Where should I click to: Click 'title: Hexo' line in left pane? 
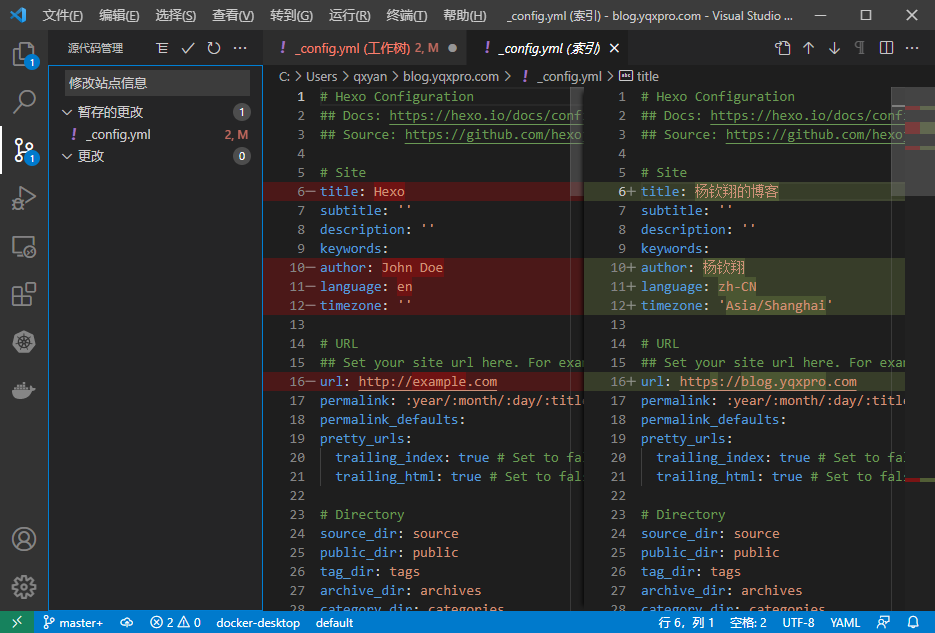click(x=423, y=191)
